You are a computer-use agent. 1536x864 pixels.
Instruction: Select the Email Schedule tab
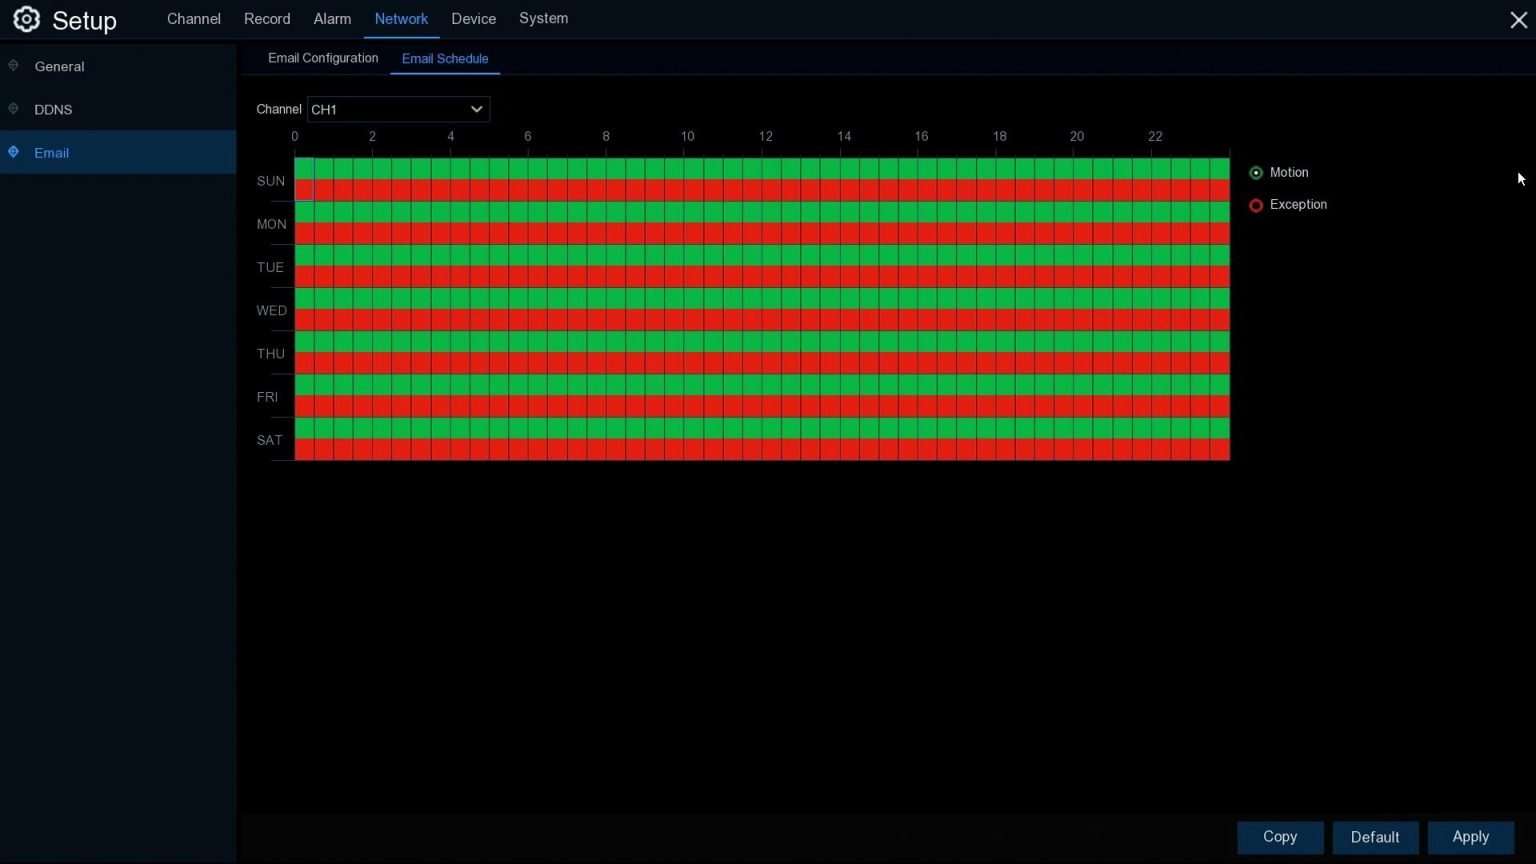pos(445,59)
